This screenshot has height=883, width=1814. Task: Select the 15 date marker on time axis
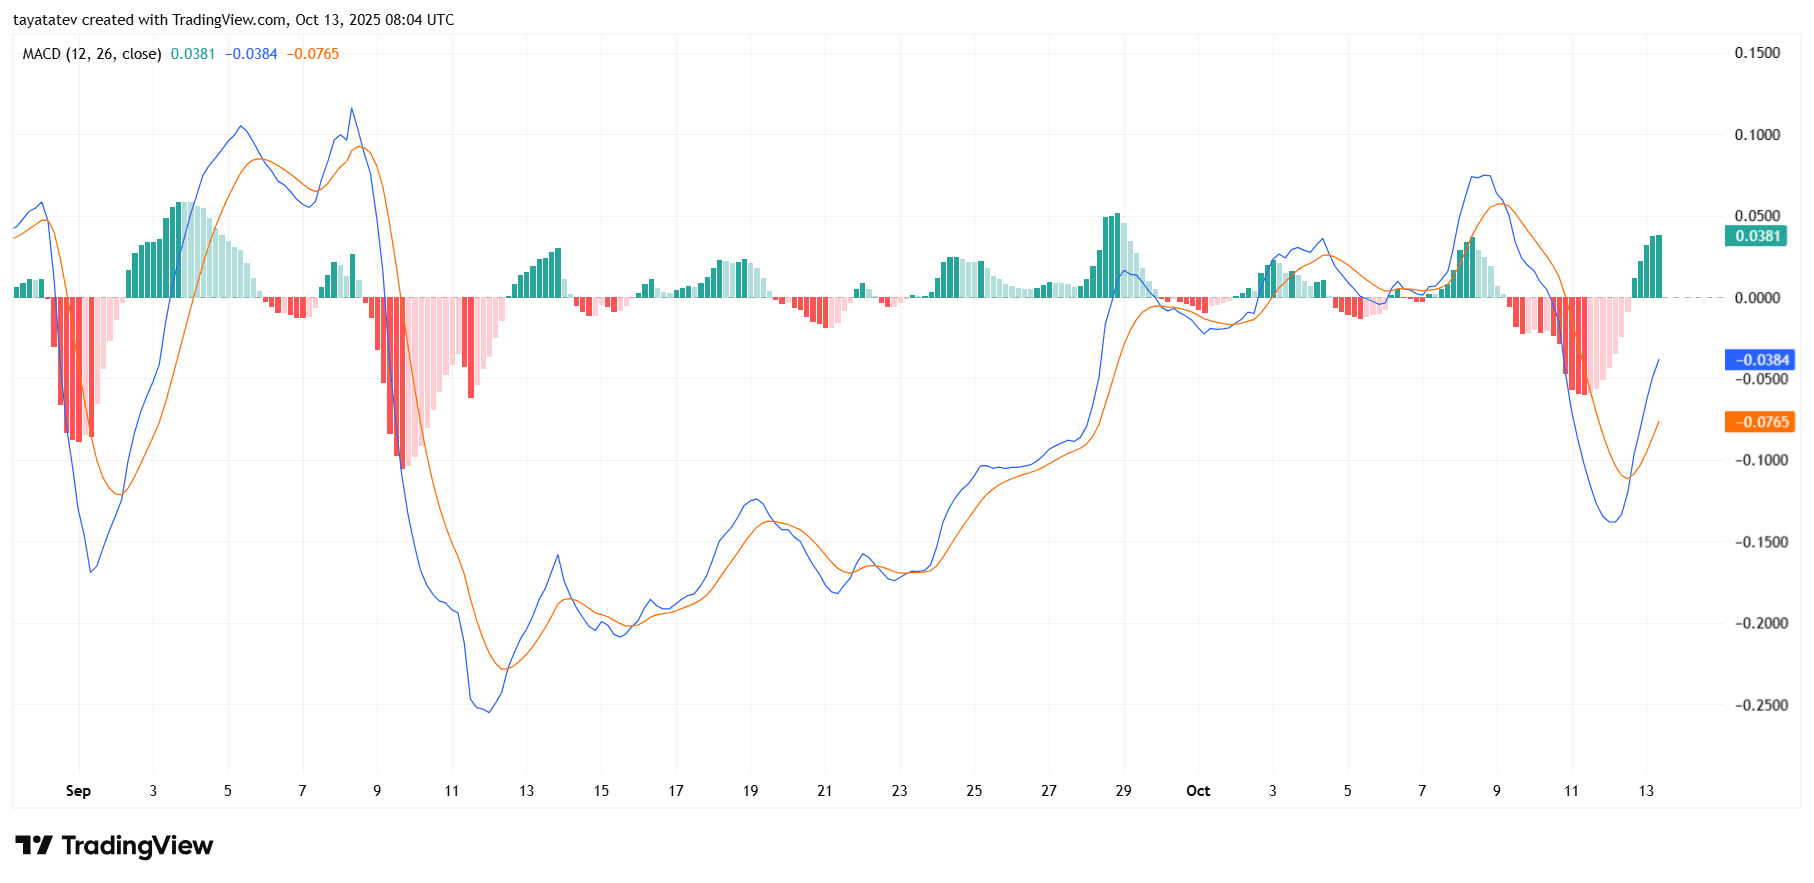601,791
